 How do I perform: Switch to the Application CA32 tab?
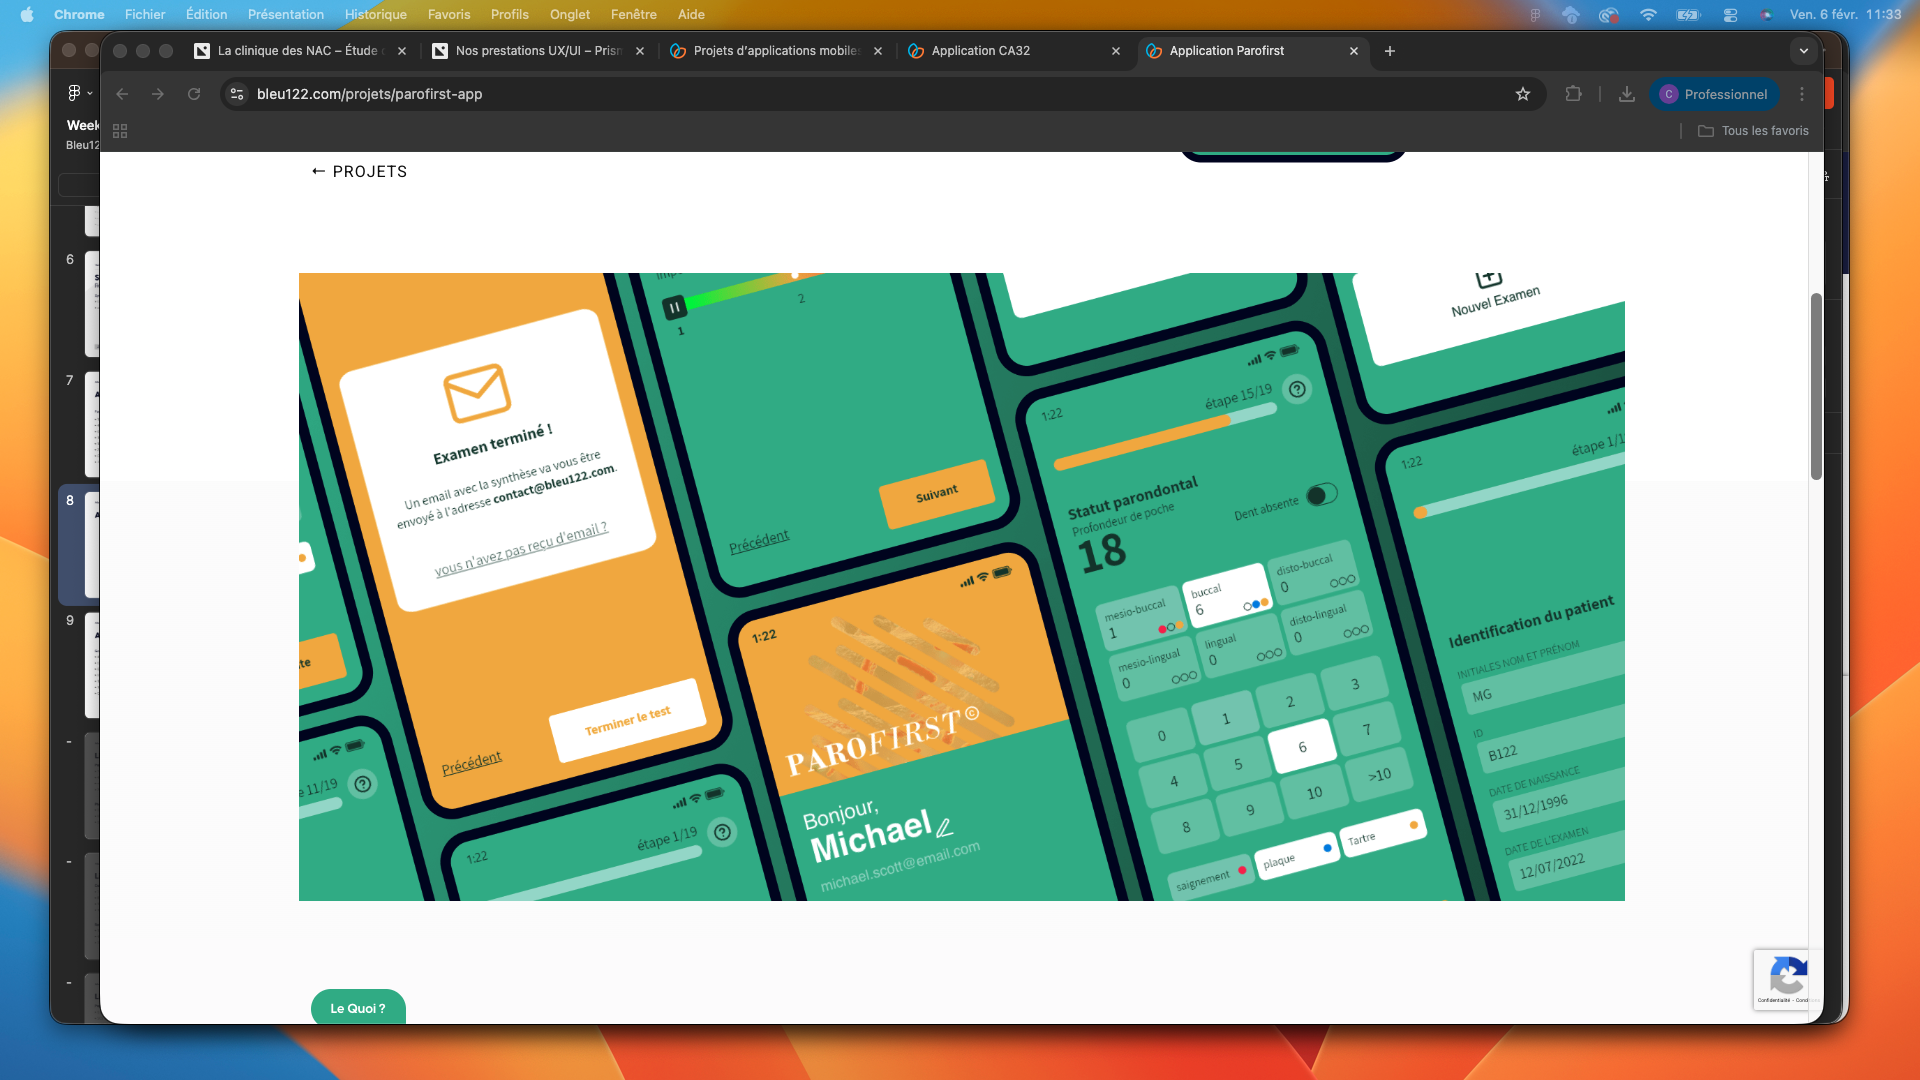(980, 51)
